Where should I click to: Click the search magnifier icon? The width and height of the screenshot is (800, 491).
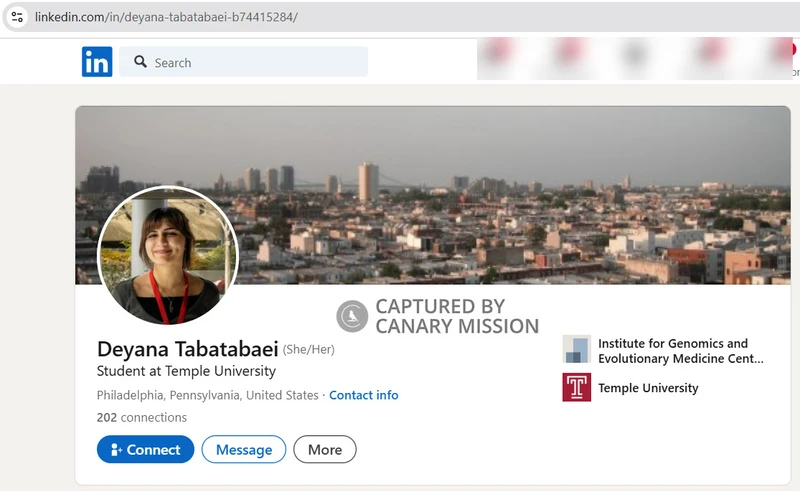pyautogui.click(x=140, y=62)
